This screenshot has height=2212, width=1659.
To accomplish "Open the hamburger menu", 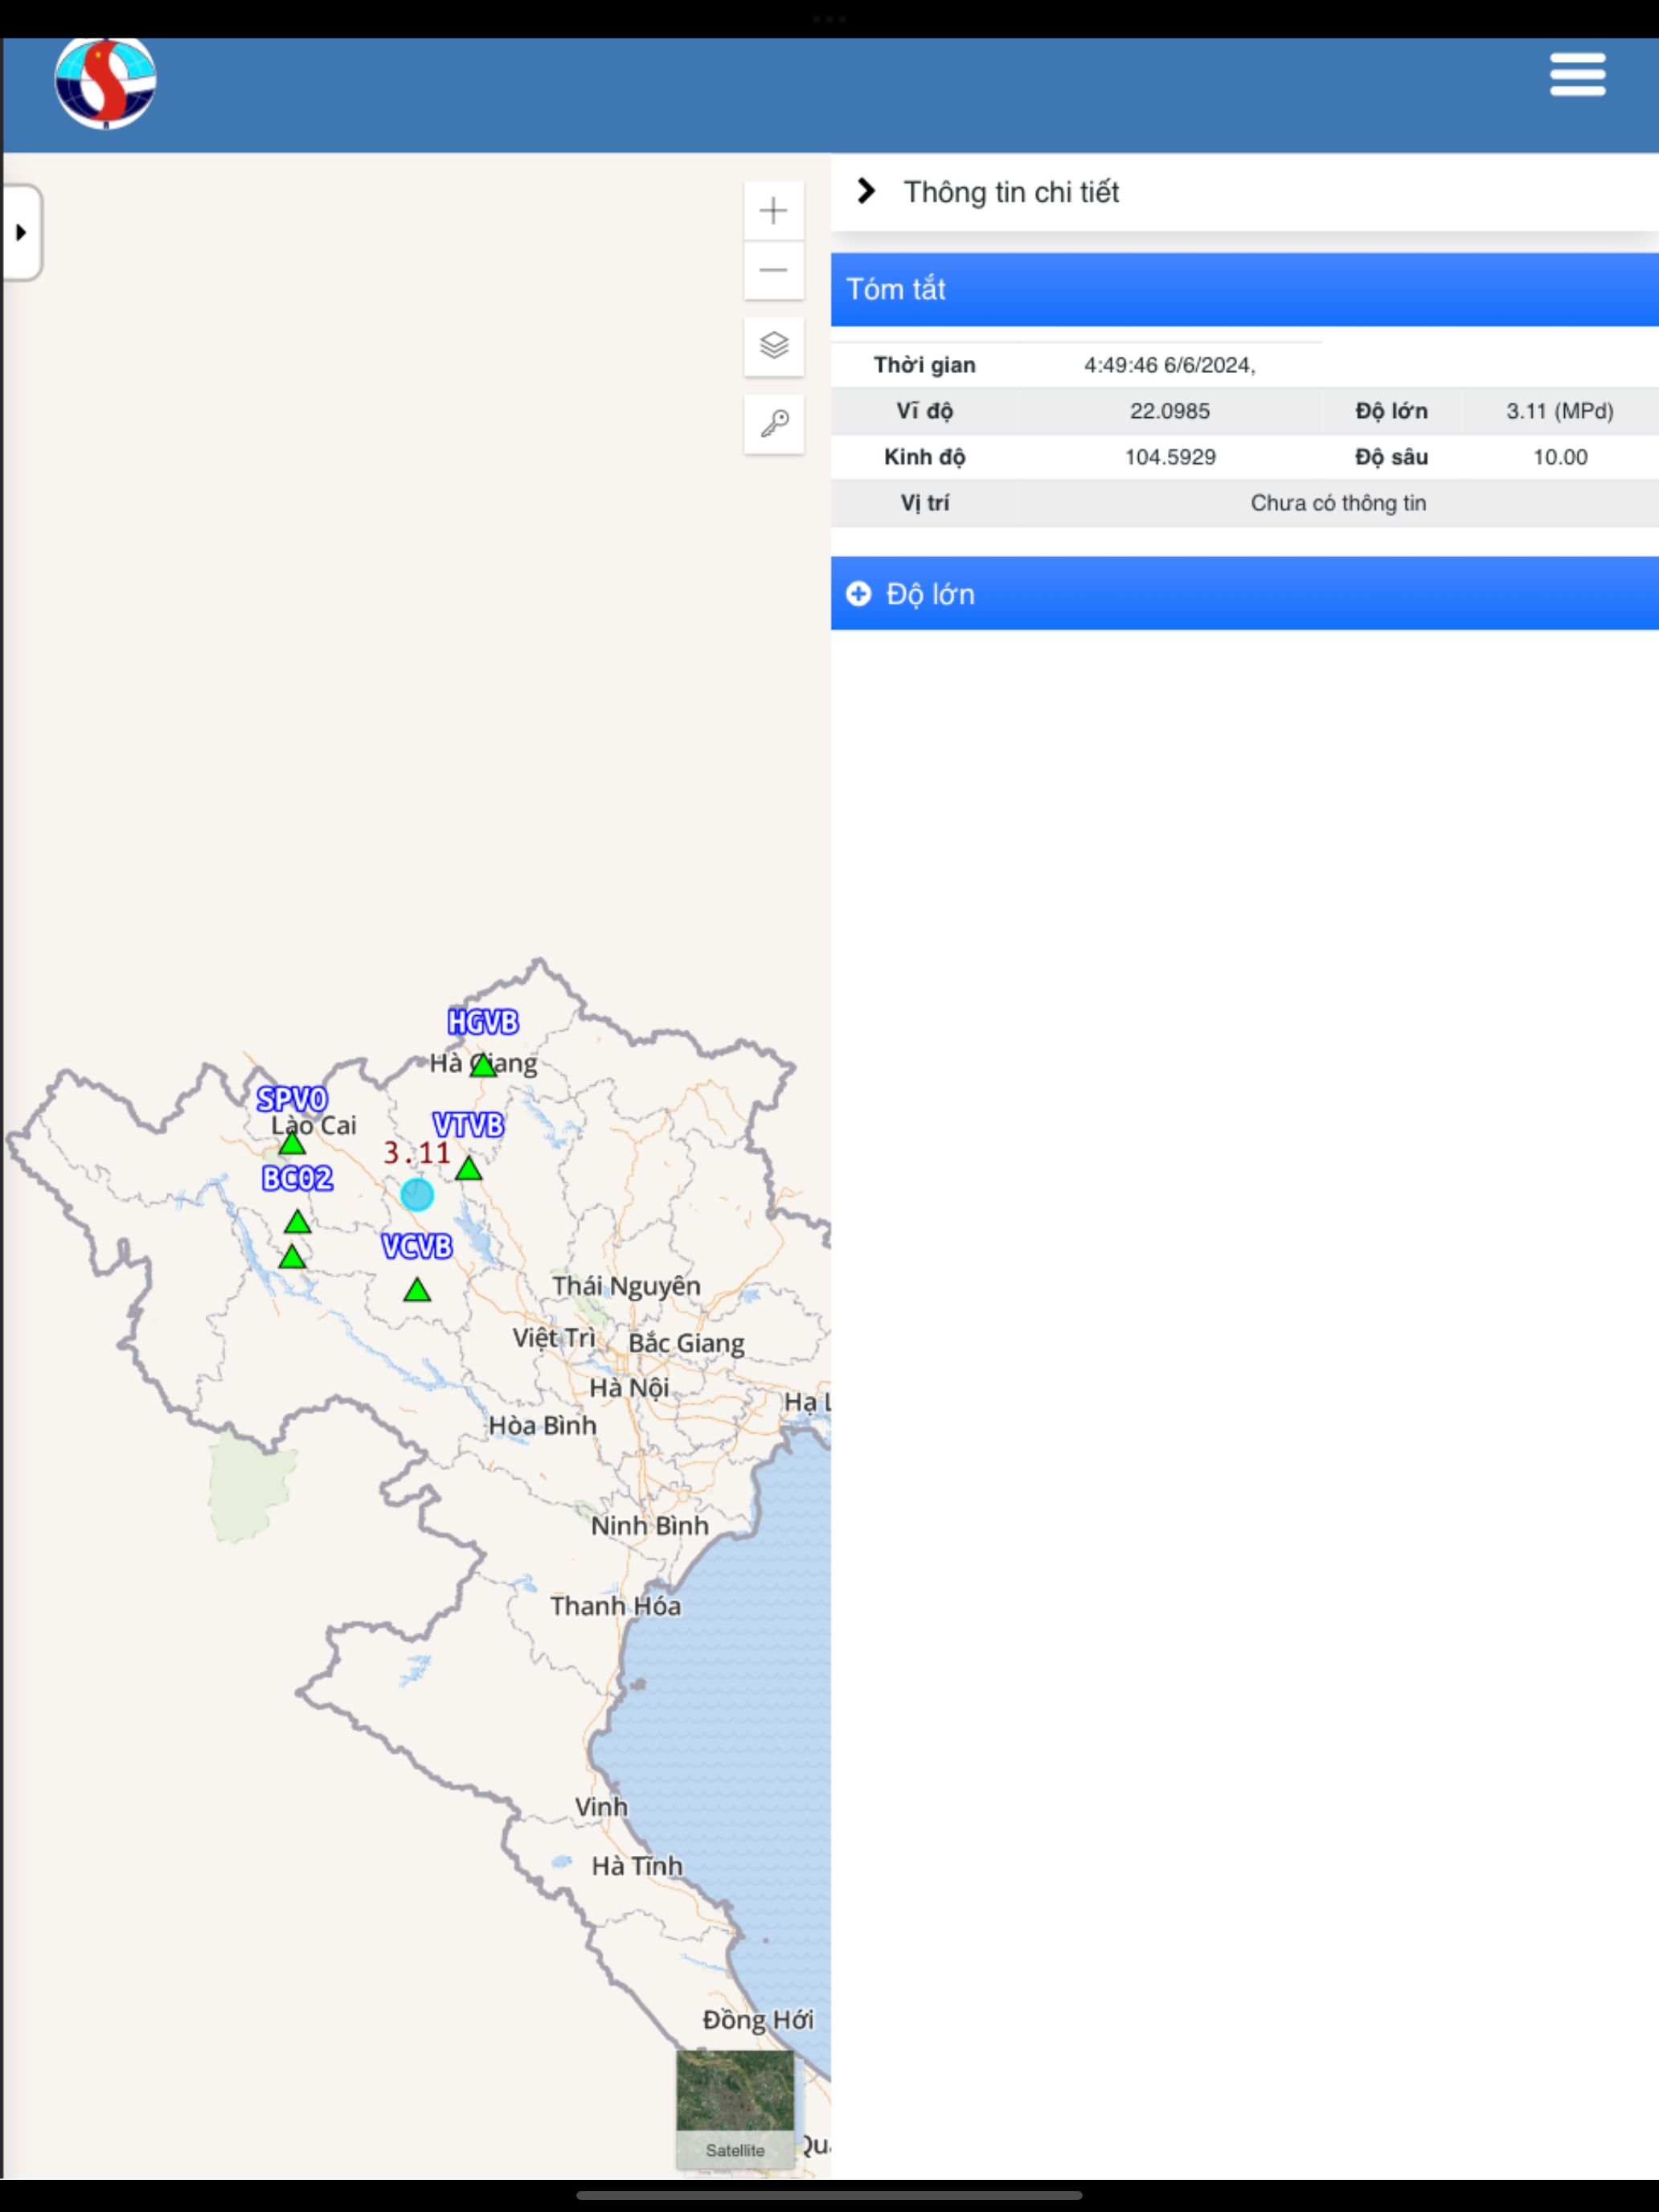I will click(1577, 75).
